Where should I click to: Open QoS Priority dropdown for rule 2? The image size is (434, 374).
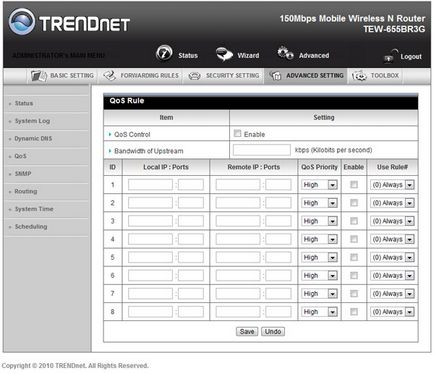coord(319,203)
